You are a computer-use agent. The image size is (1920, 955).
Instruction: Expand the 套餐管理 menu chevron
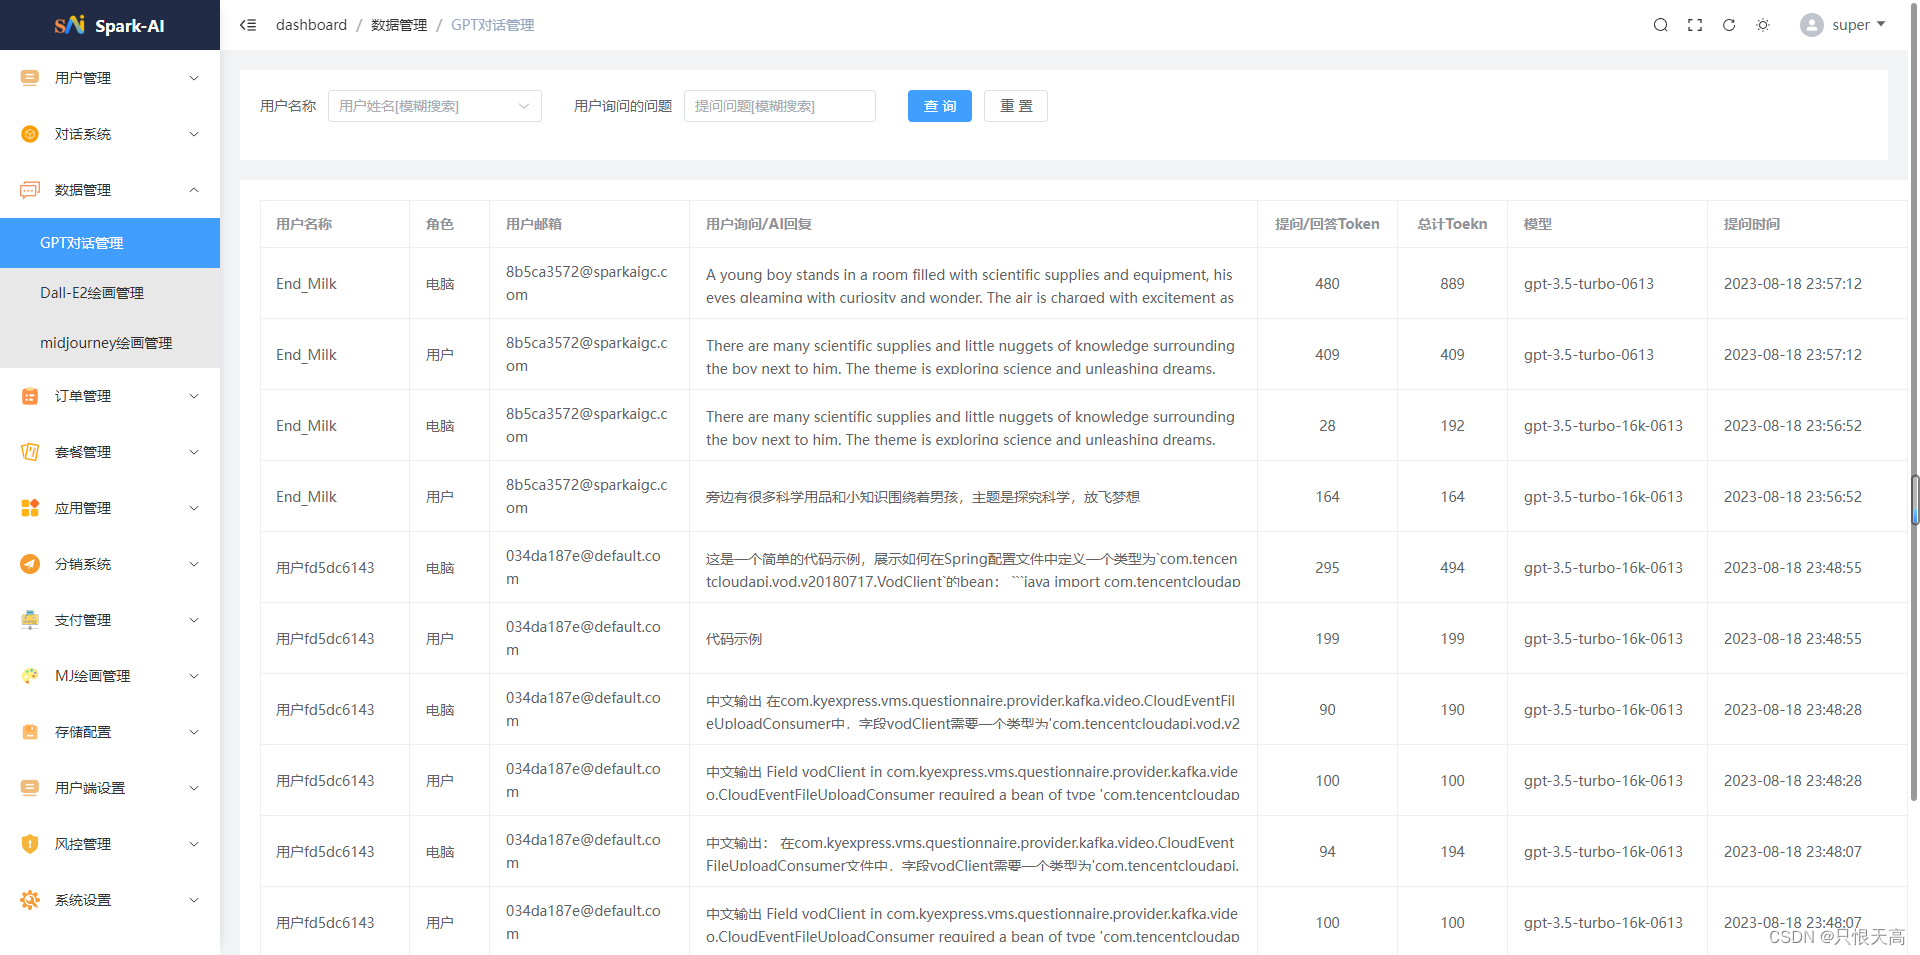[194, 452]
